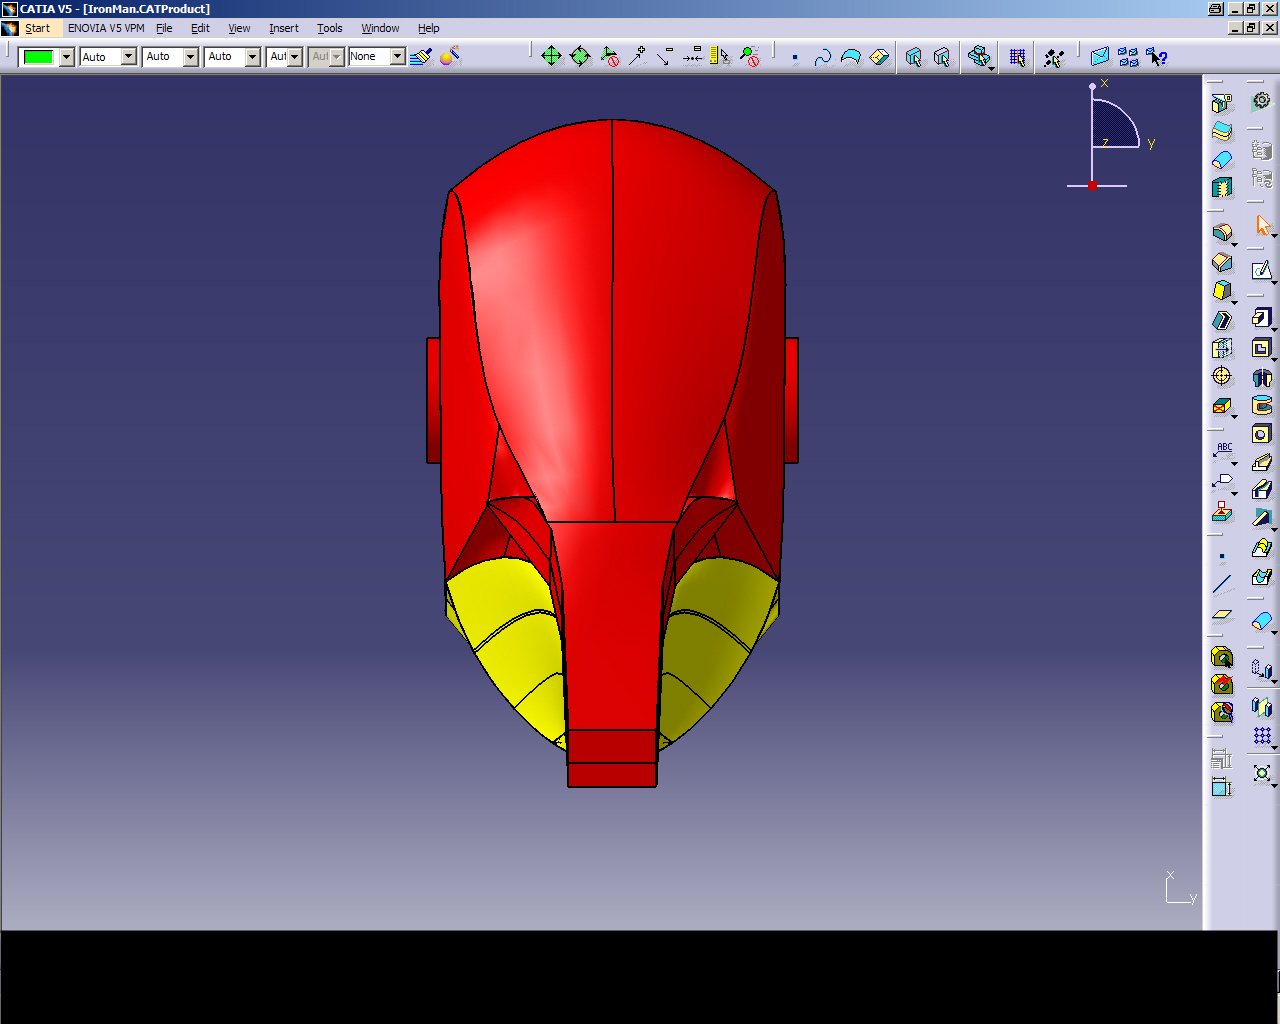The height and width of the screenshot is (1024, 1280).
Task: Click the orange Select arrow tool
Action: pos(1262,225)
